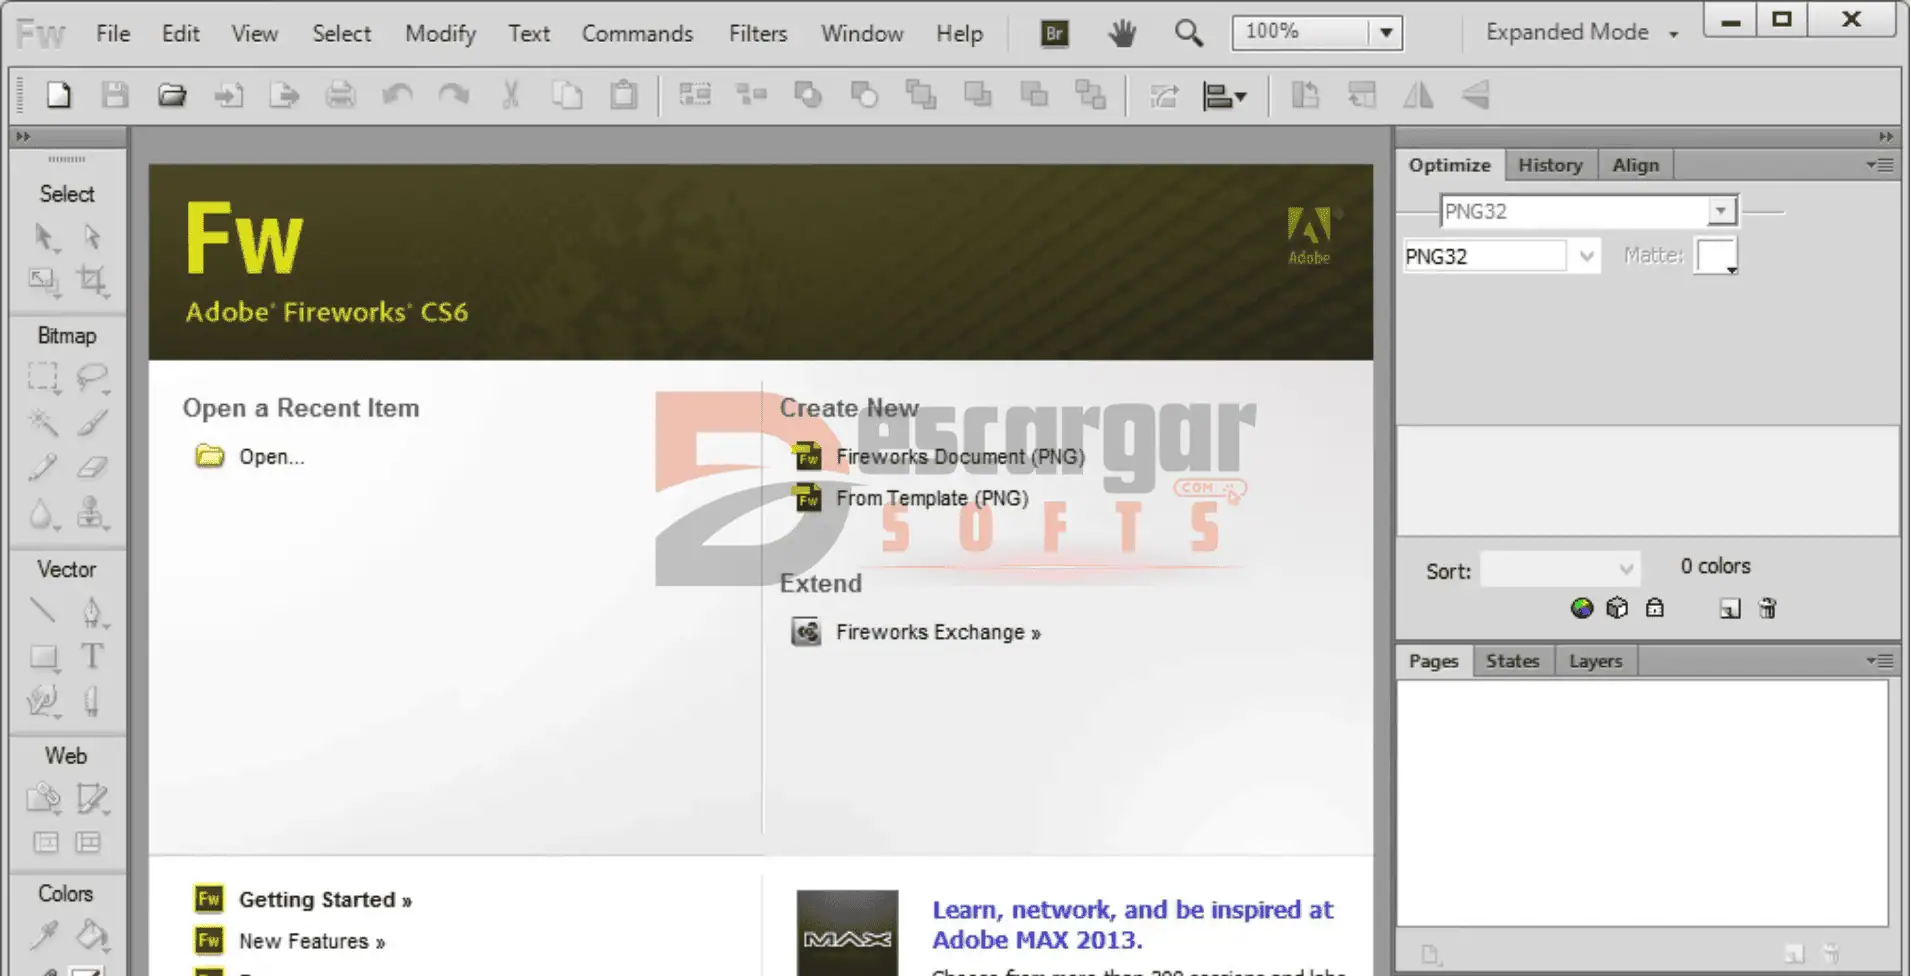The image size is (1911, 976).
Task: Open the Pages panel options menu
Action: pyautogui.click(x=1880, y=660)
